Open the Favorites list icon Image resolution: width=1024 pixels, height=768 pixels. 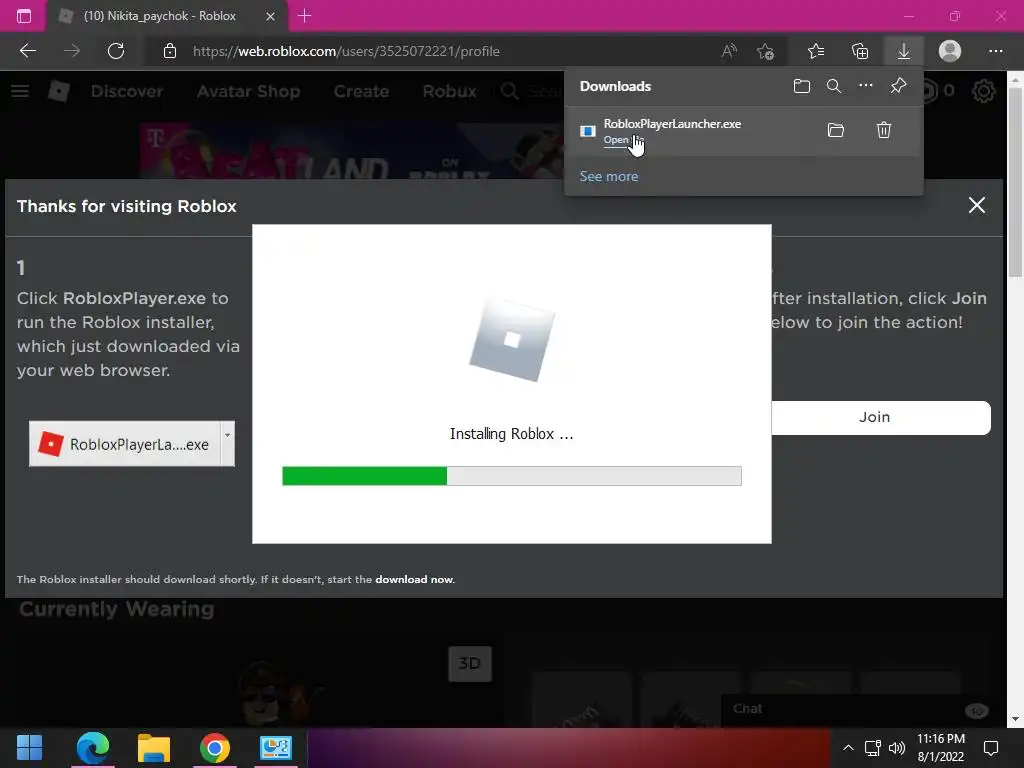tap(816, 51)
